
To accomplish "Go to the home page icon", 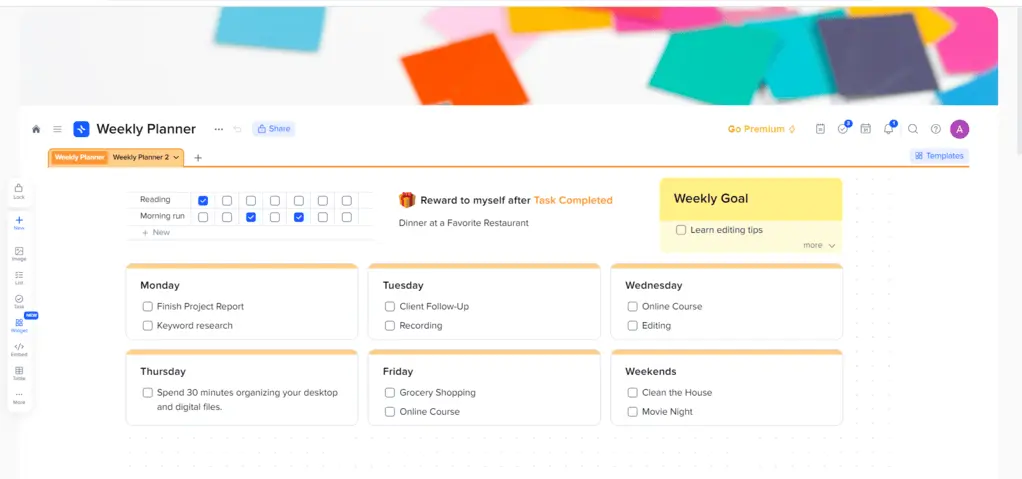I will point(36,129).
